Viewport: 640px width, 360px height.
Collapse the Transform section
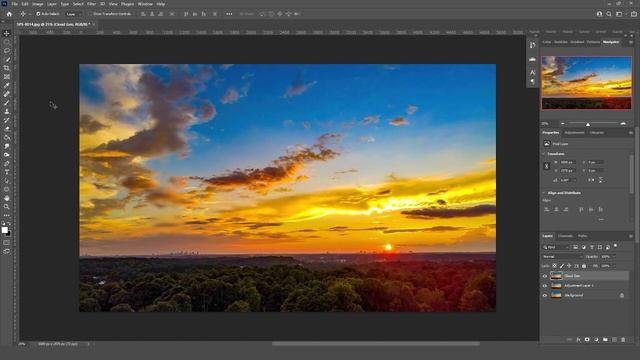coord(544,154)
